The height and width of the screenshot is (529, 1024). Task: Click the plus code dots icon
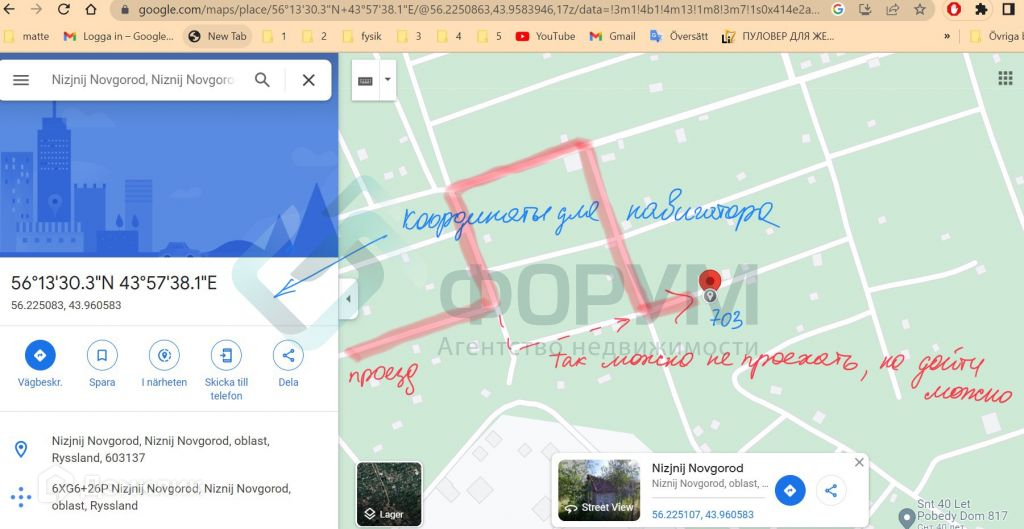coord(21,497)
